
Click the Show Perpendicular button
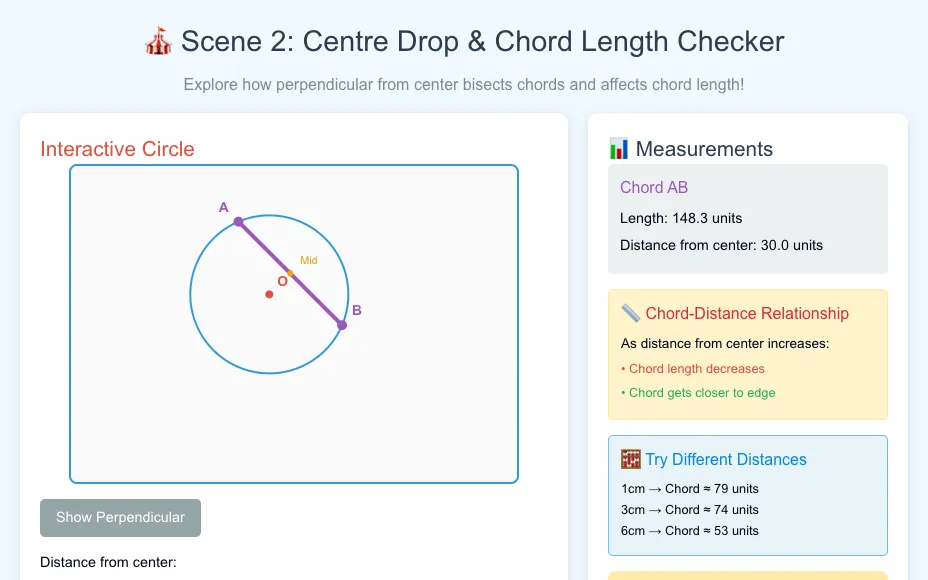(120, 518)
